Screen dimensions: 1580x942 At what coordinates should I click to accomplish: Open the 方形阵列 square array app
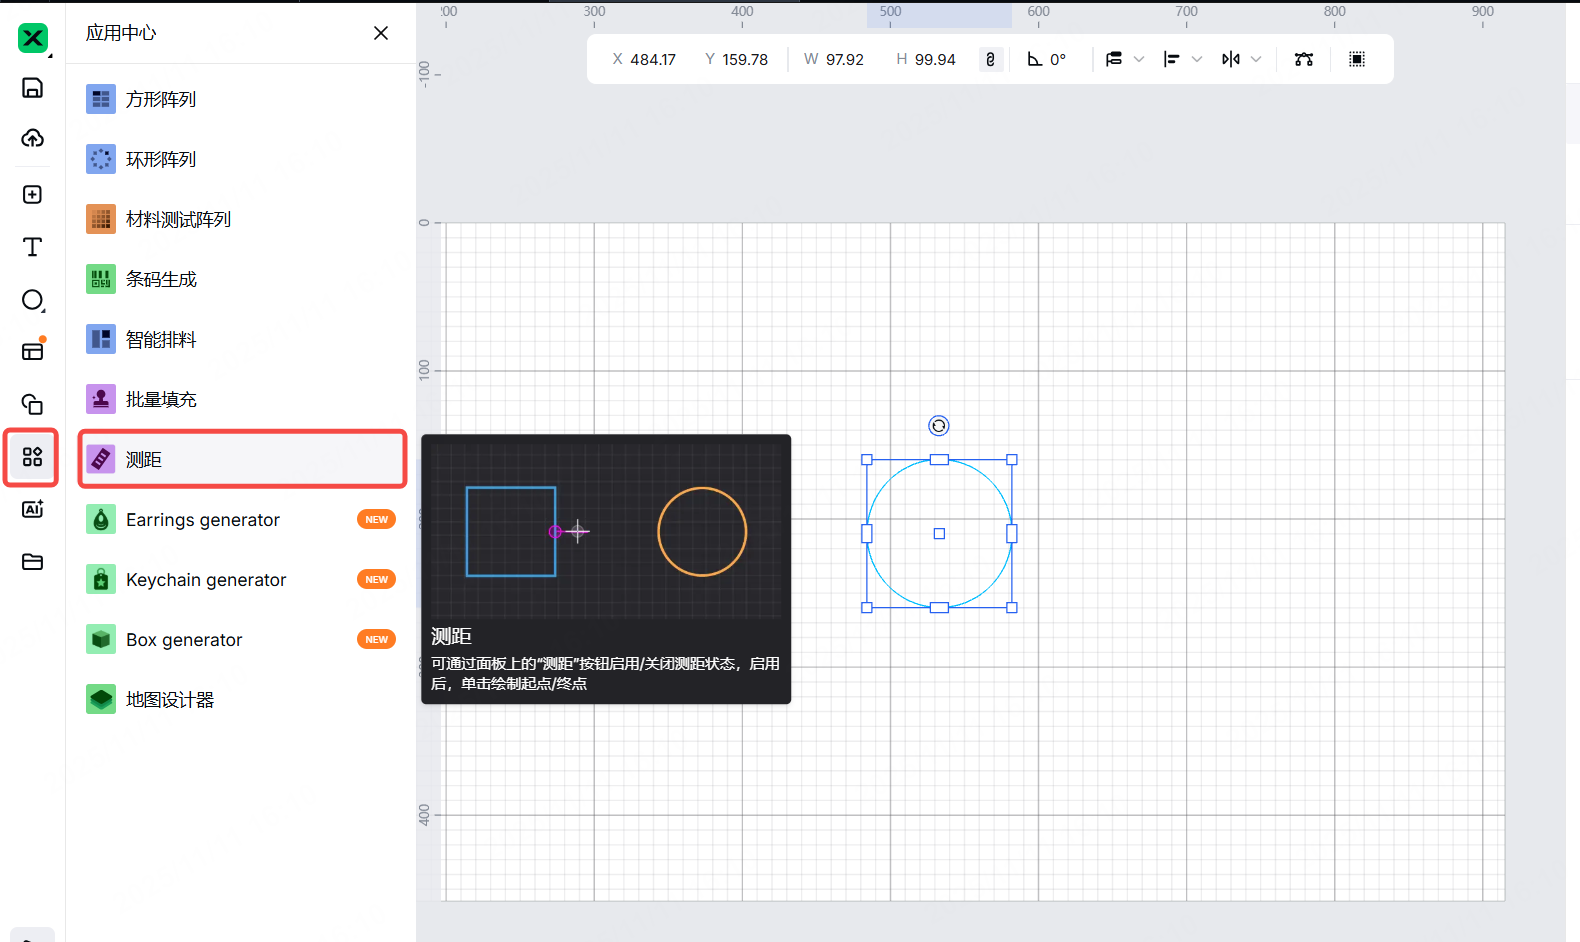click(x=242, y=99)
